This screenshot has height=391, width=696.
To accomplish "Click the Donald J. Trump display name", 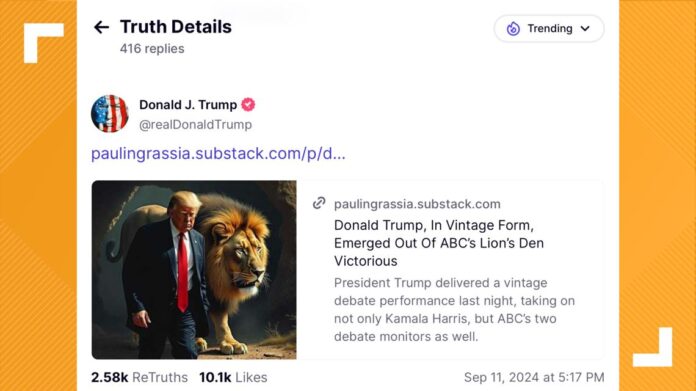I will [188, 105].
